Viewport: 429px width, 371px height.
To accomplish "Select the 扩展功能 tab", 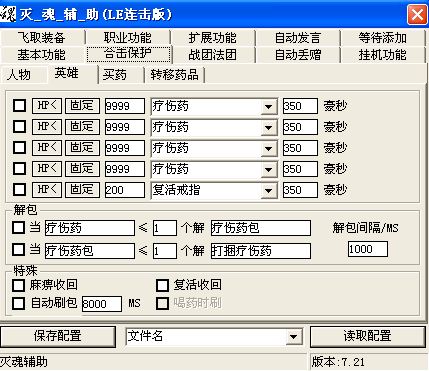I will pos(213,37).
